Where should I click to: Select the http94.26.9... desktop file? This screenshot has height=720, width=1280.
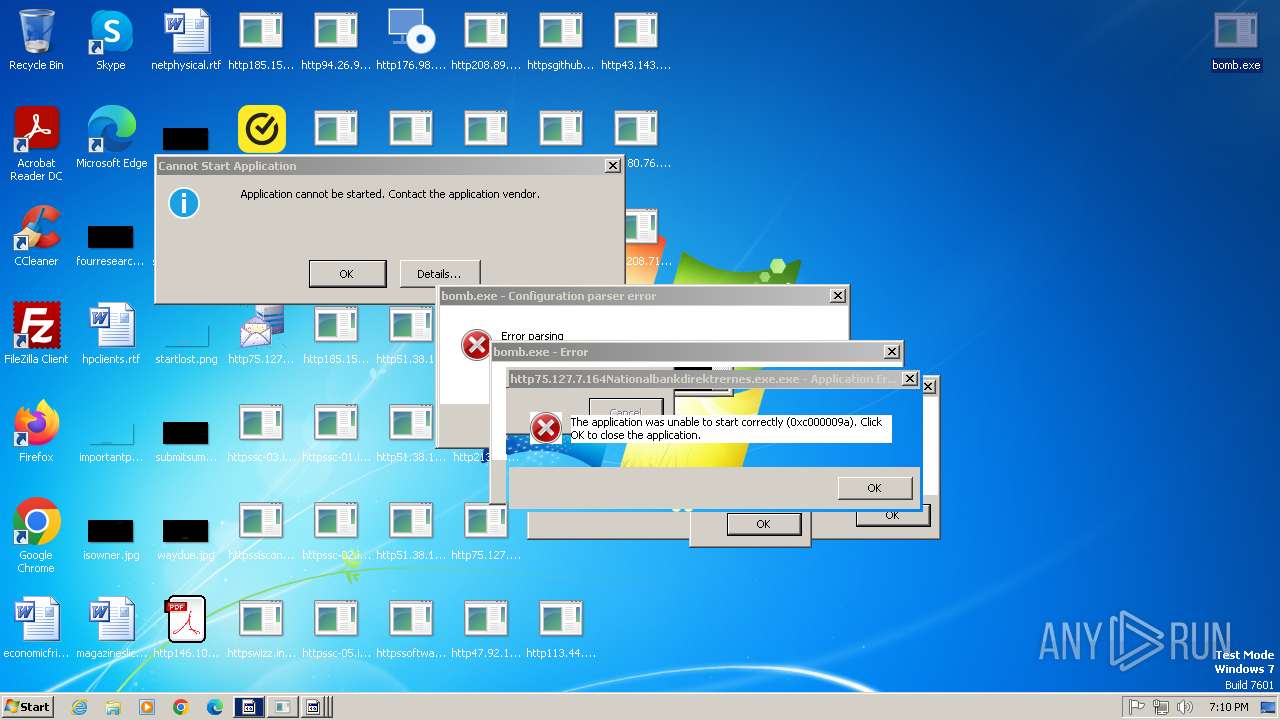pos(336,40)
